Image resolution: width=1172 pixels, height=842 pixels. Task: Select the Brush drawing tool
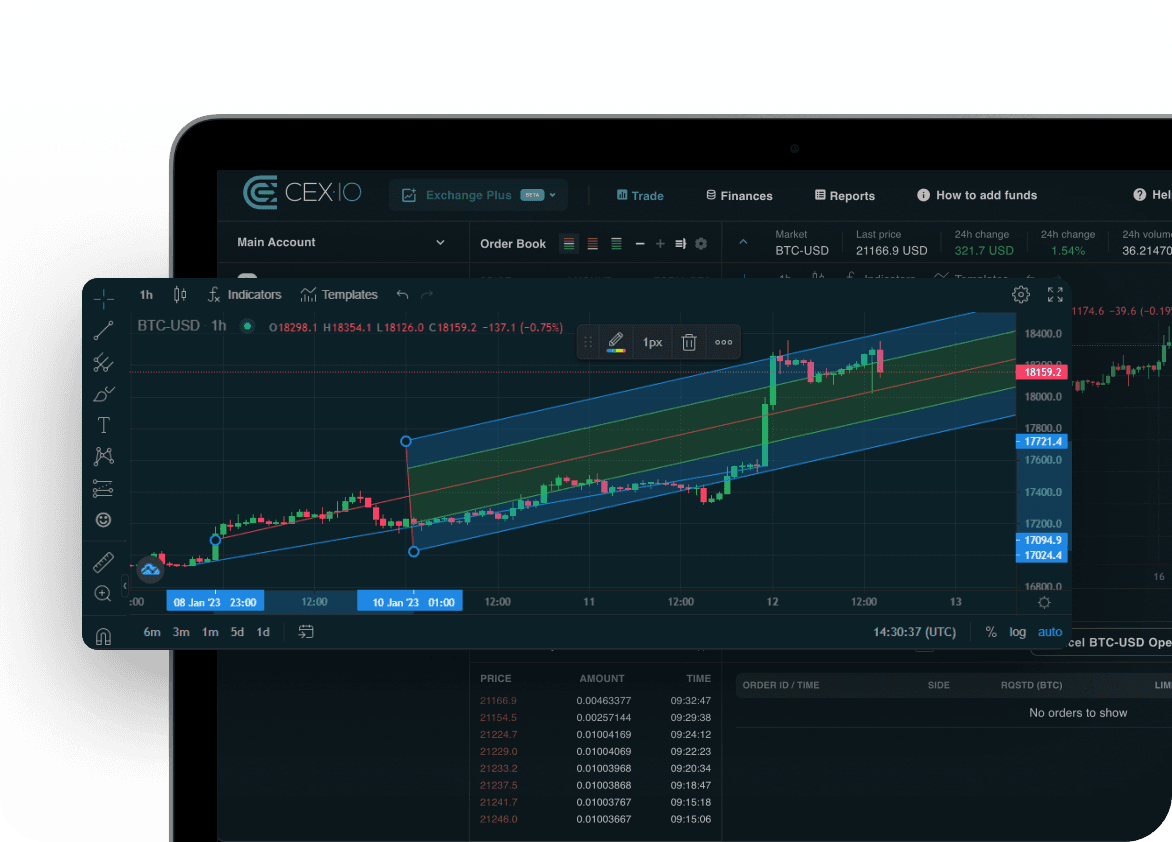click(x=103, y=394)
